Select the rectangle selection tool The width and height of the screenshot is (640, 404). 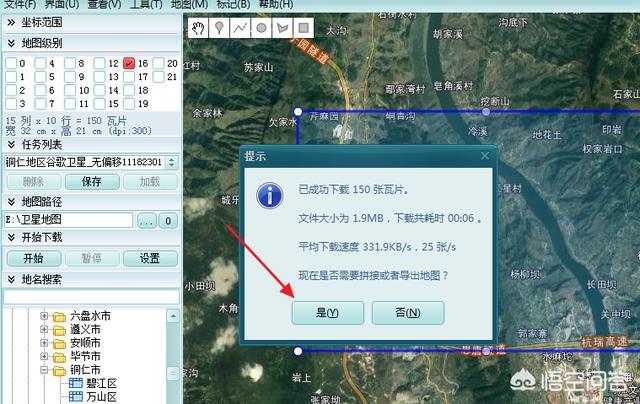(x=303, y=27)
